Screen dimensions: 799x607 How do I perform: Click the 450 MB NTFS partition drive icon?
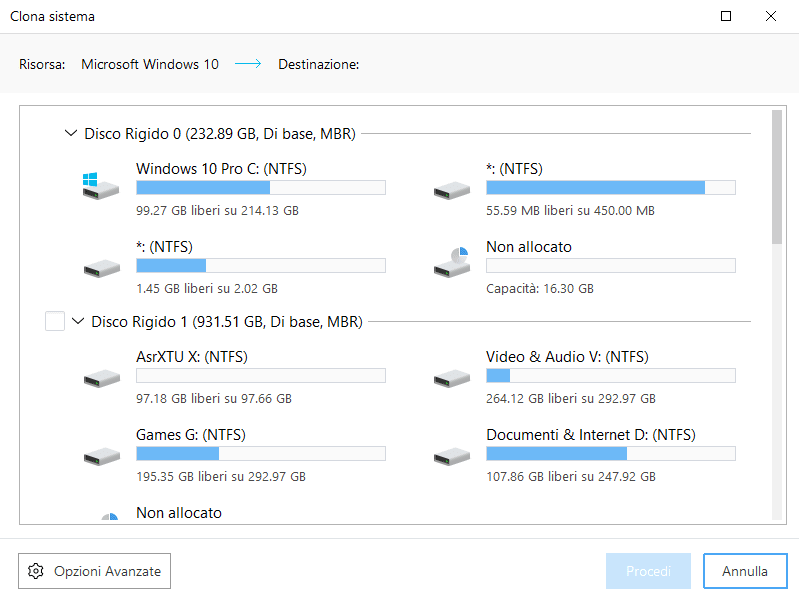[452, 189]
